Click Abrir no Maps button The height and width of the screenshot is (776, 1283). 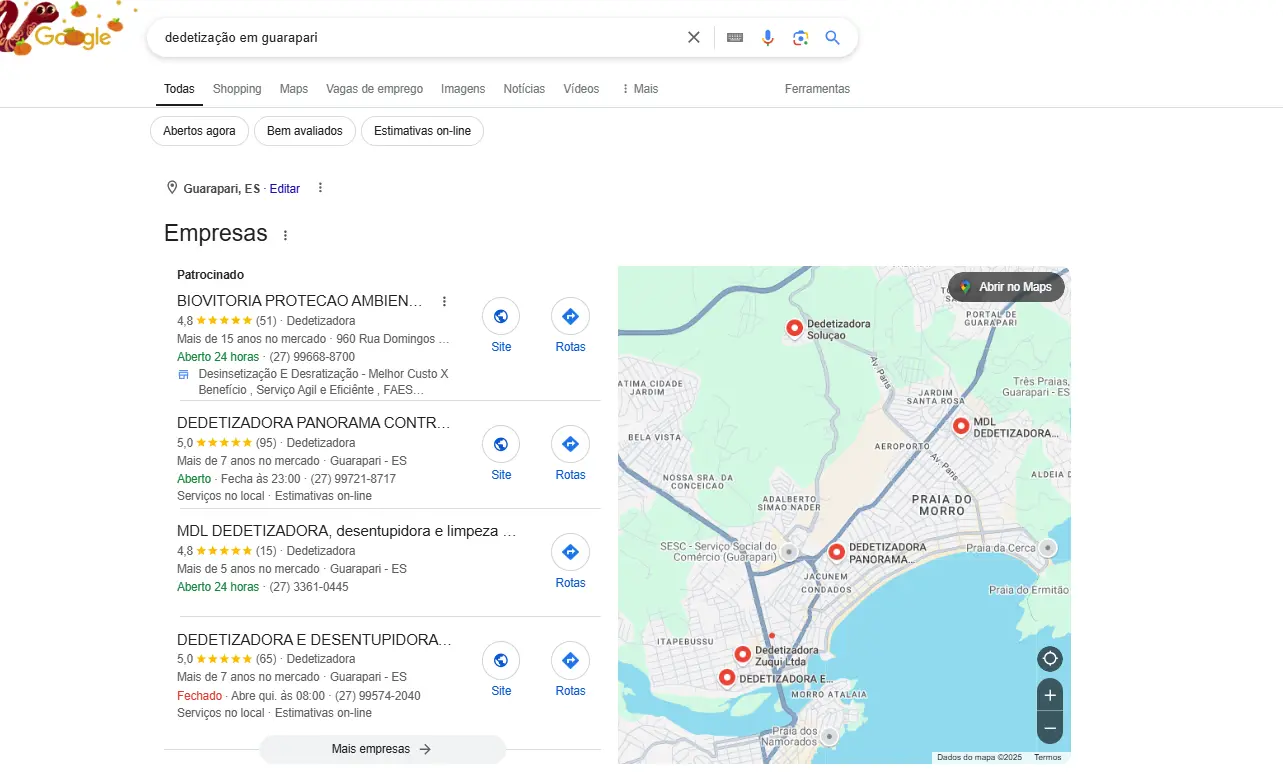tap(1006, 287)
